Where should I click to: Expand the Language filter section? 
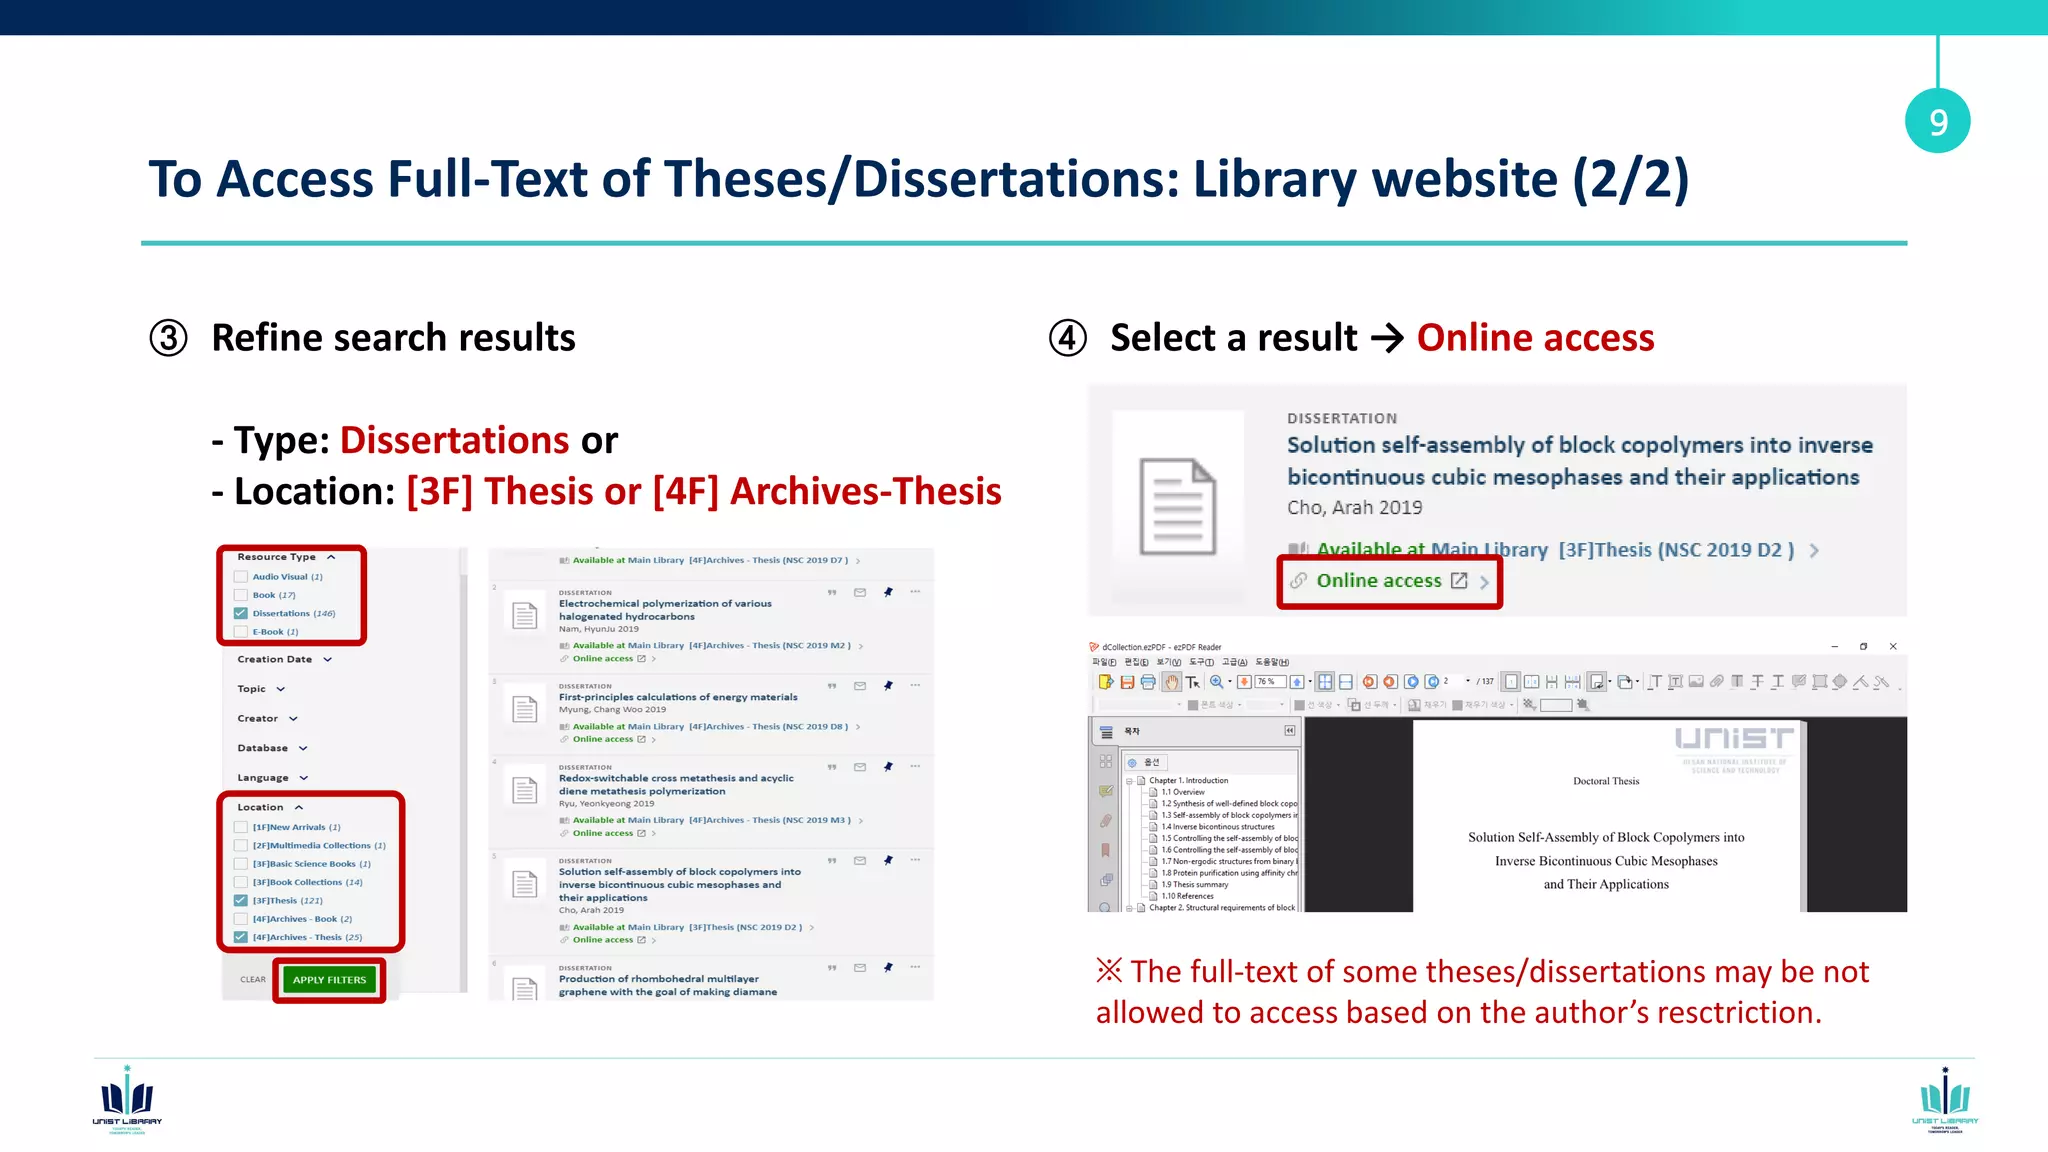[x=304, y=778]
